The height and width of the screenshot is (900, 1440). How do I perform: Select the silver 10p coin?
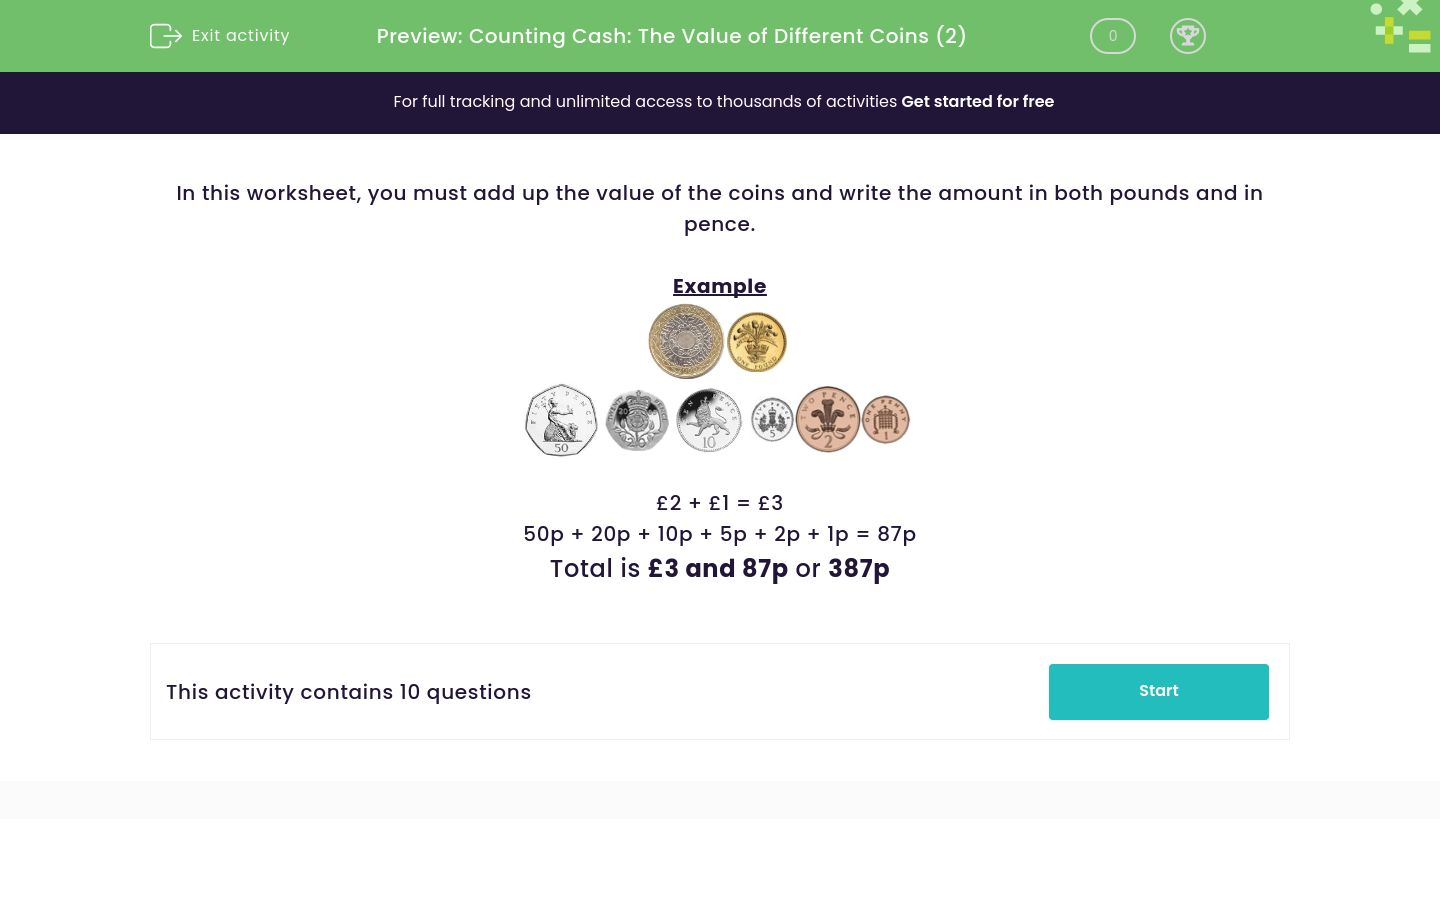708,420
